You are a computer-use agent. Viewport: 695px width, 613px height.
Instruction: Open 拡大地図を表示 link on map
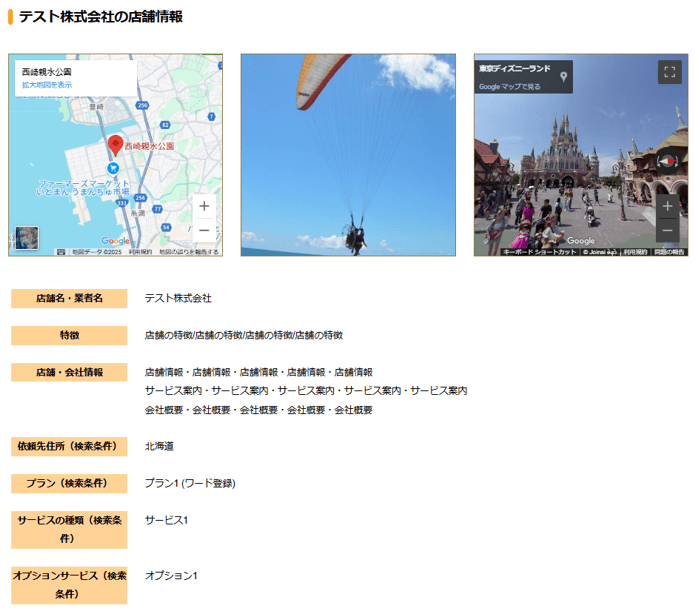47,85
